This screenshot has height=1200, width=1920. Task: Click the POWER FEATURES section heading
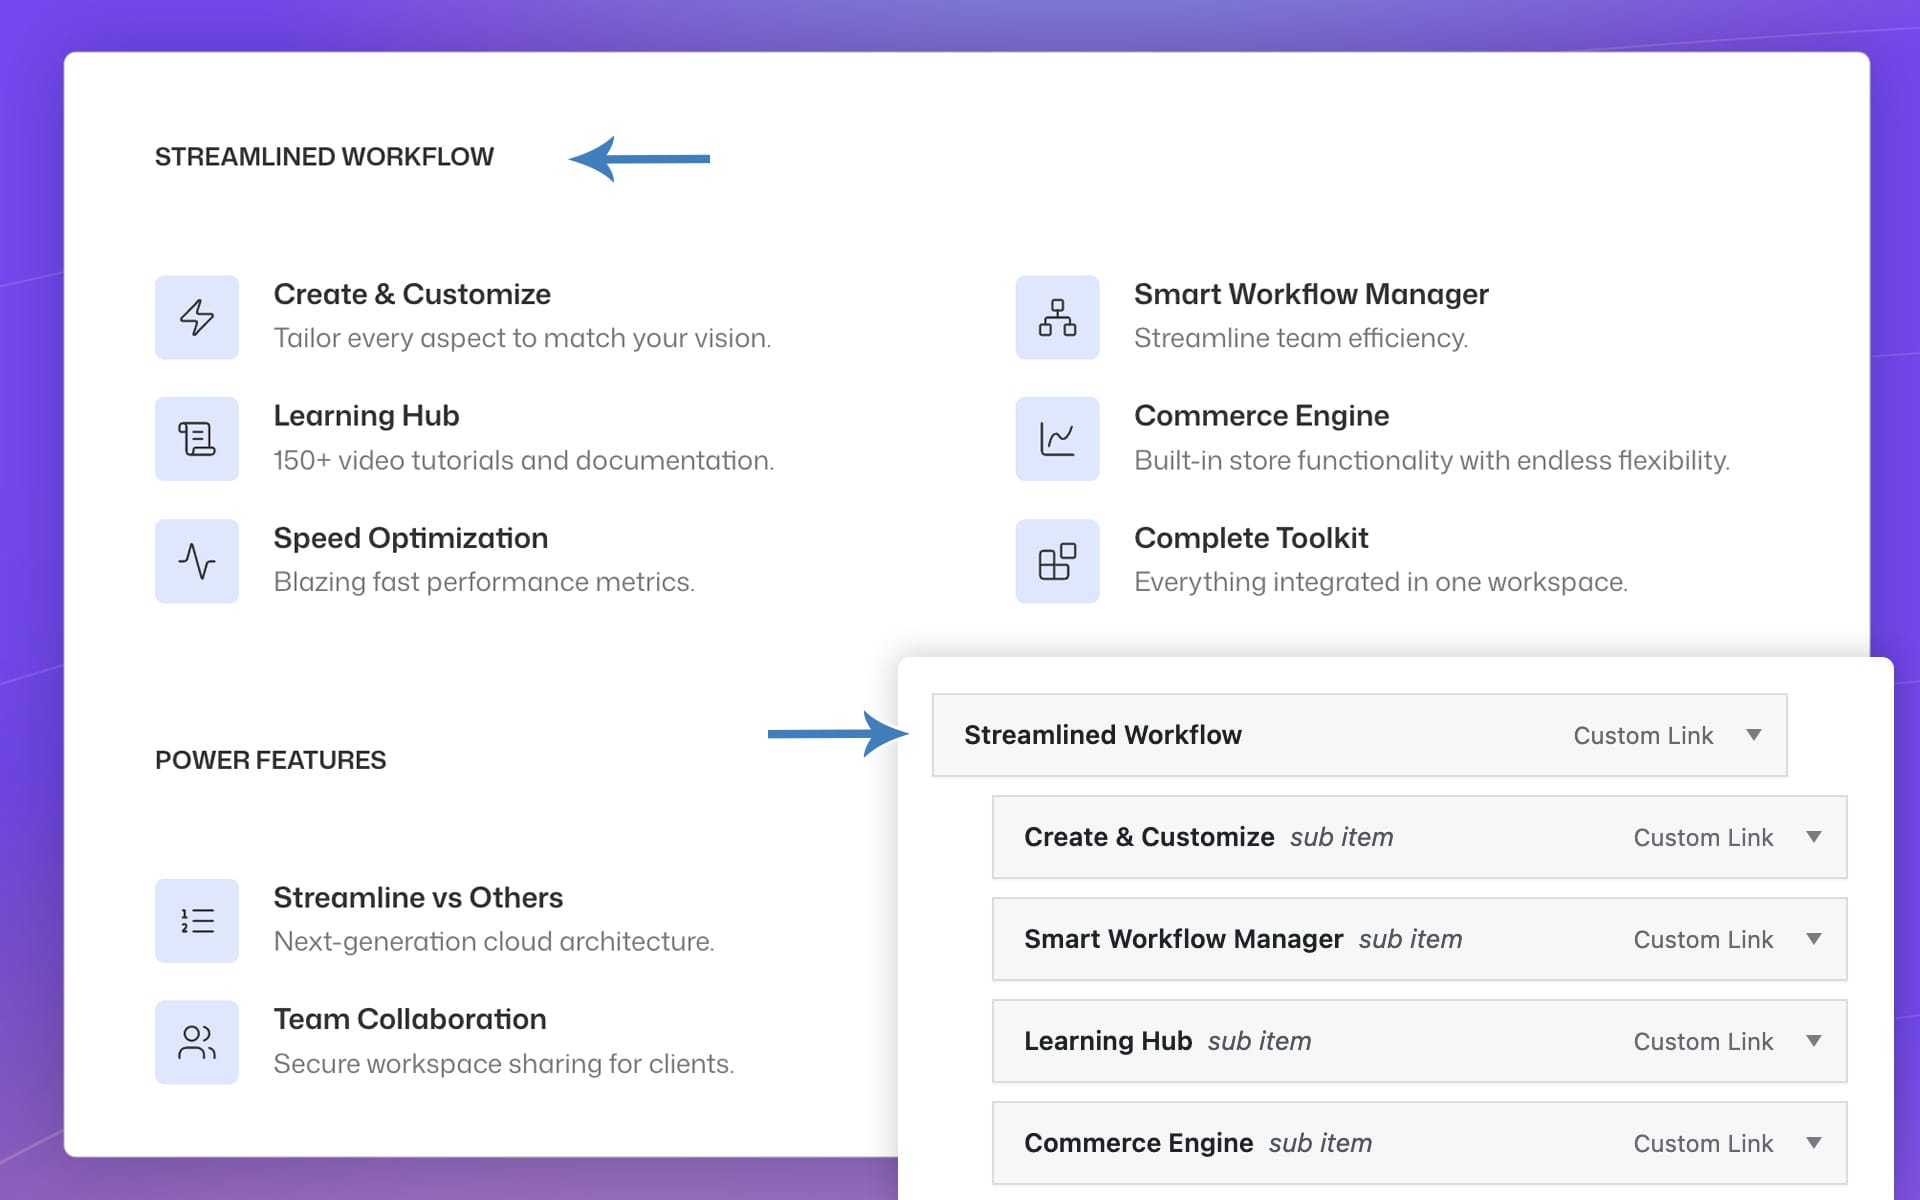[270, 760]
